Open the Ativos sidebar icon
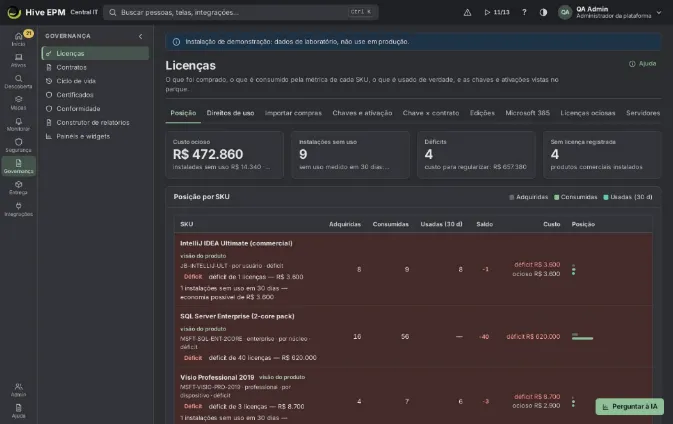Screen dimensions: 673x424 pos(18,61)
